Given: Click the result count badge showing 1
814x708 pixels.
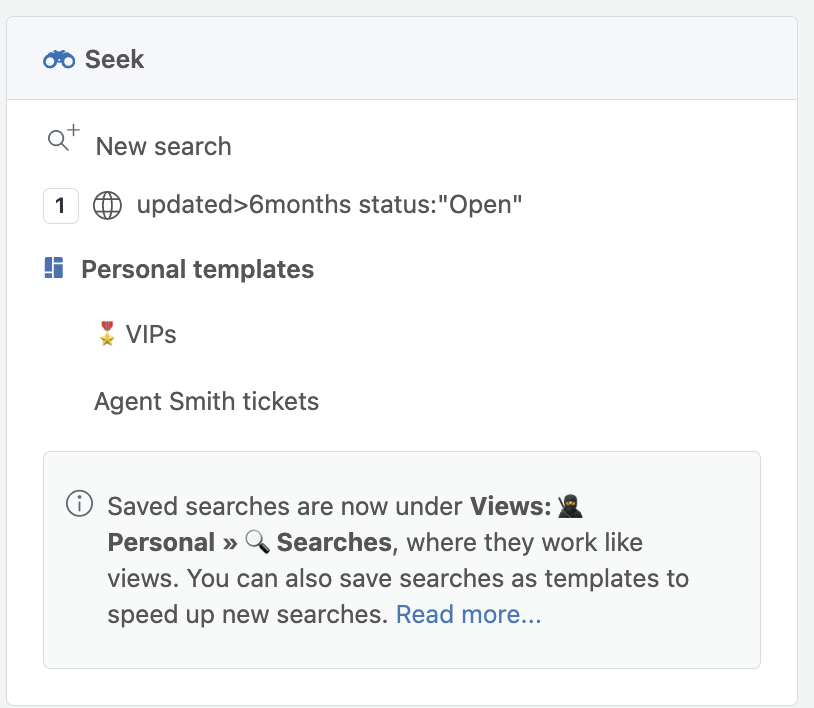Looking at the screenshot, I should point(61,206).
